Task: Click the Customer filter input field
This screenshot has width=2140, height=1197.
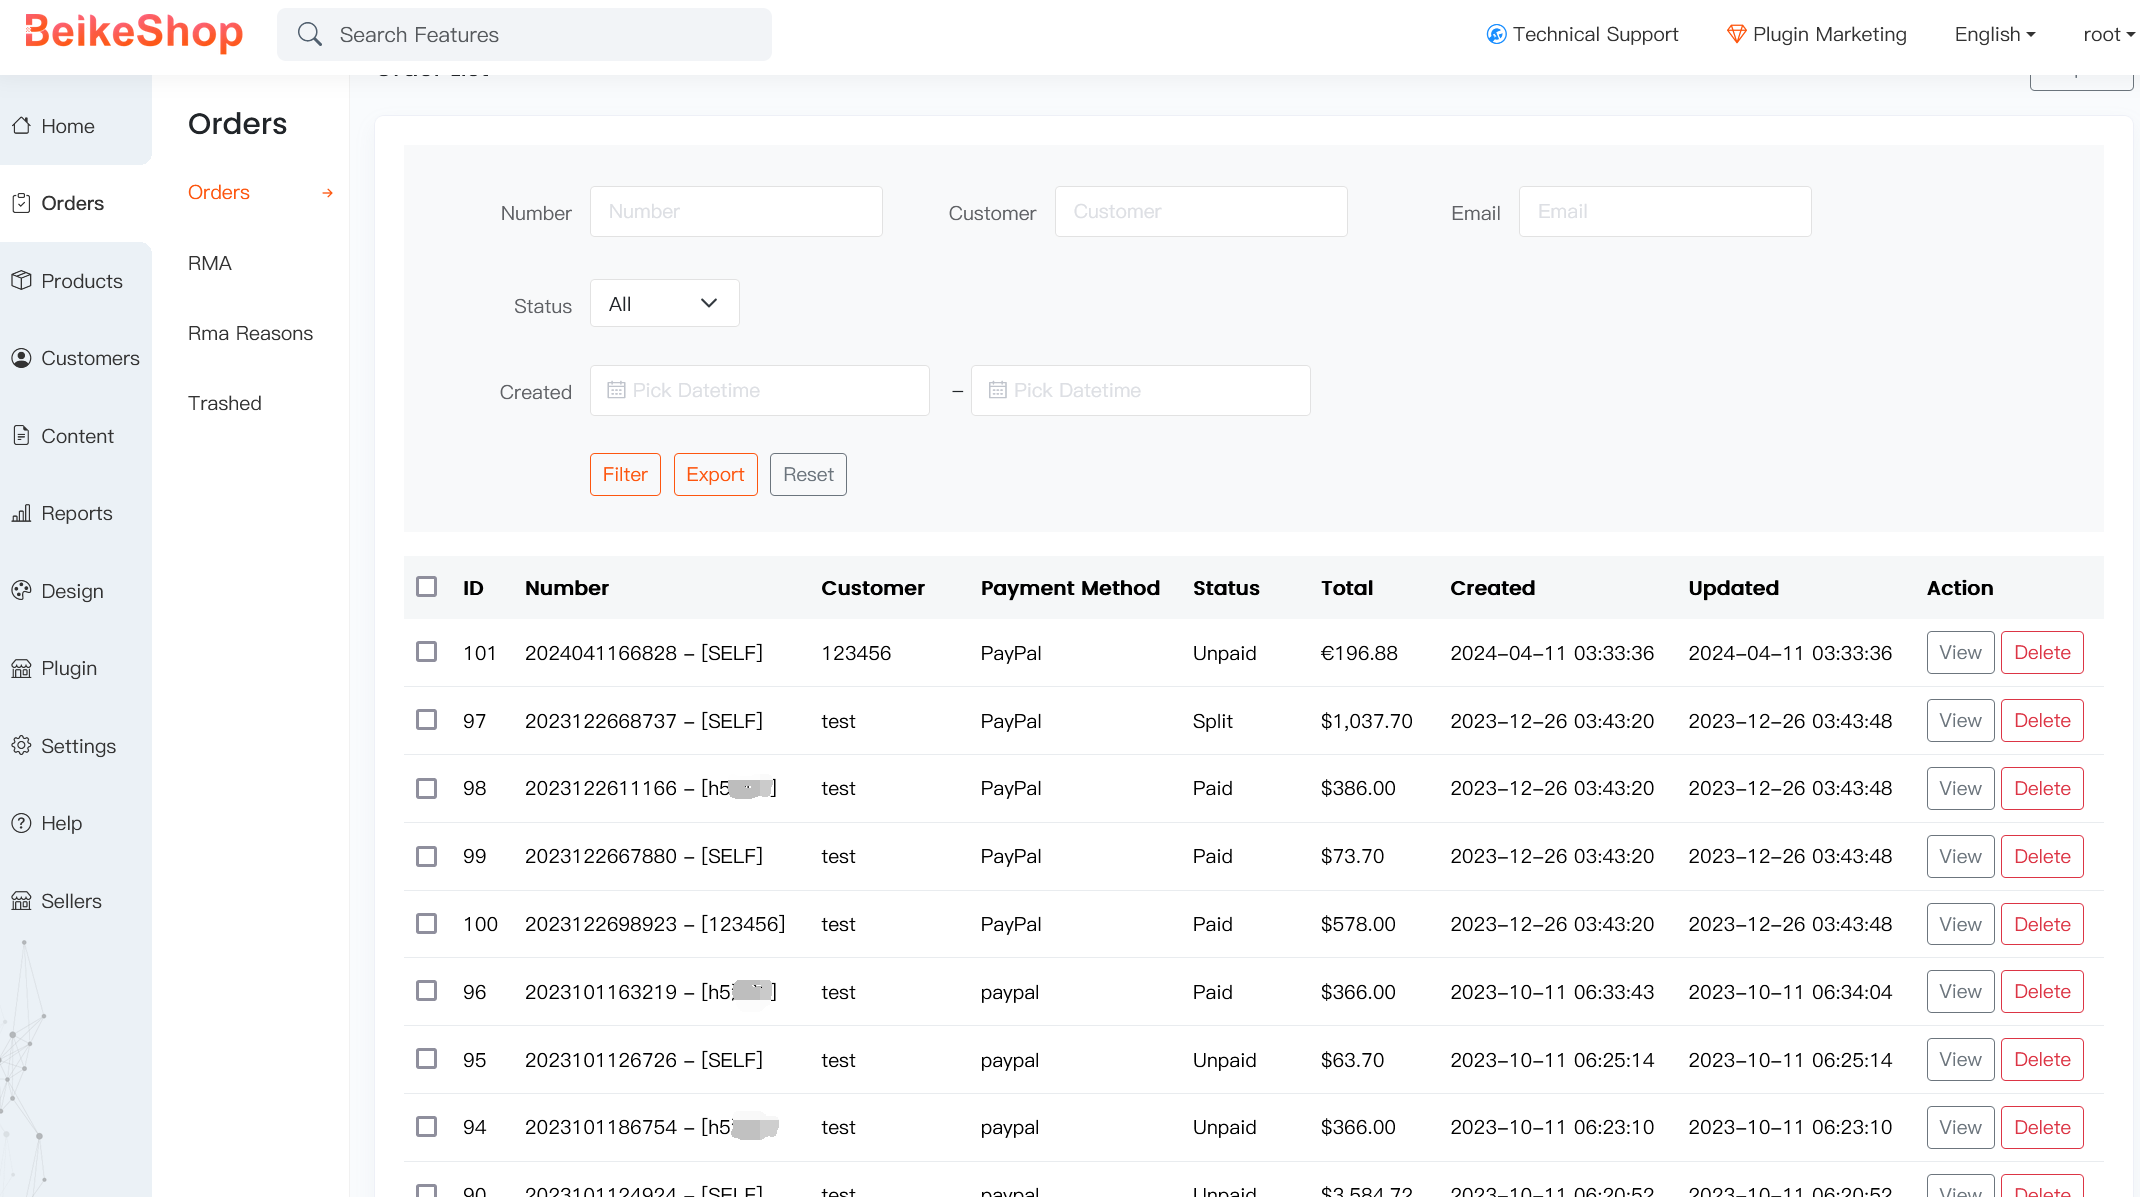Action: point(1201,212)
